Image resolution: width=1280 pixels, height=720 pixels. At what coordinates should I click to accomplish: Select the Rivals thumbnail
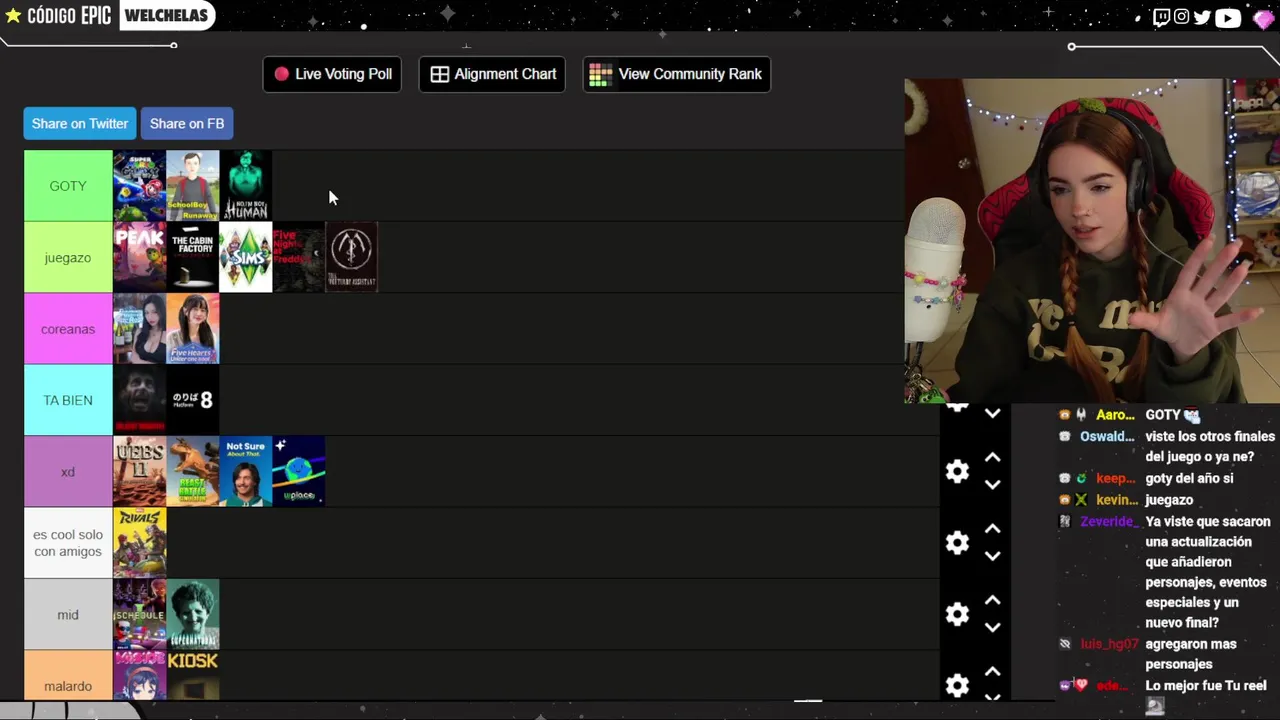[x=139, y=543]
